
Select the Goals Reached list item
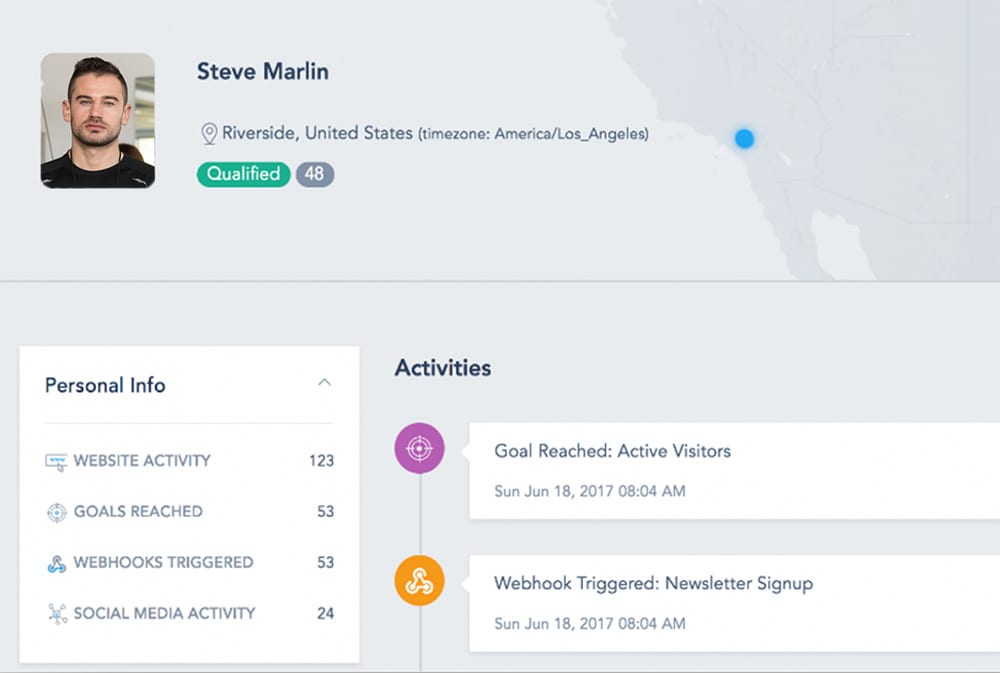[138, 511]
